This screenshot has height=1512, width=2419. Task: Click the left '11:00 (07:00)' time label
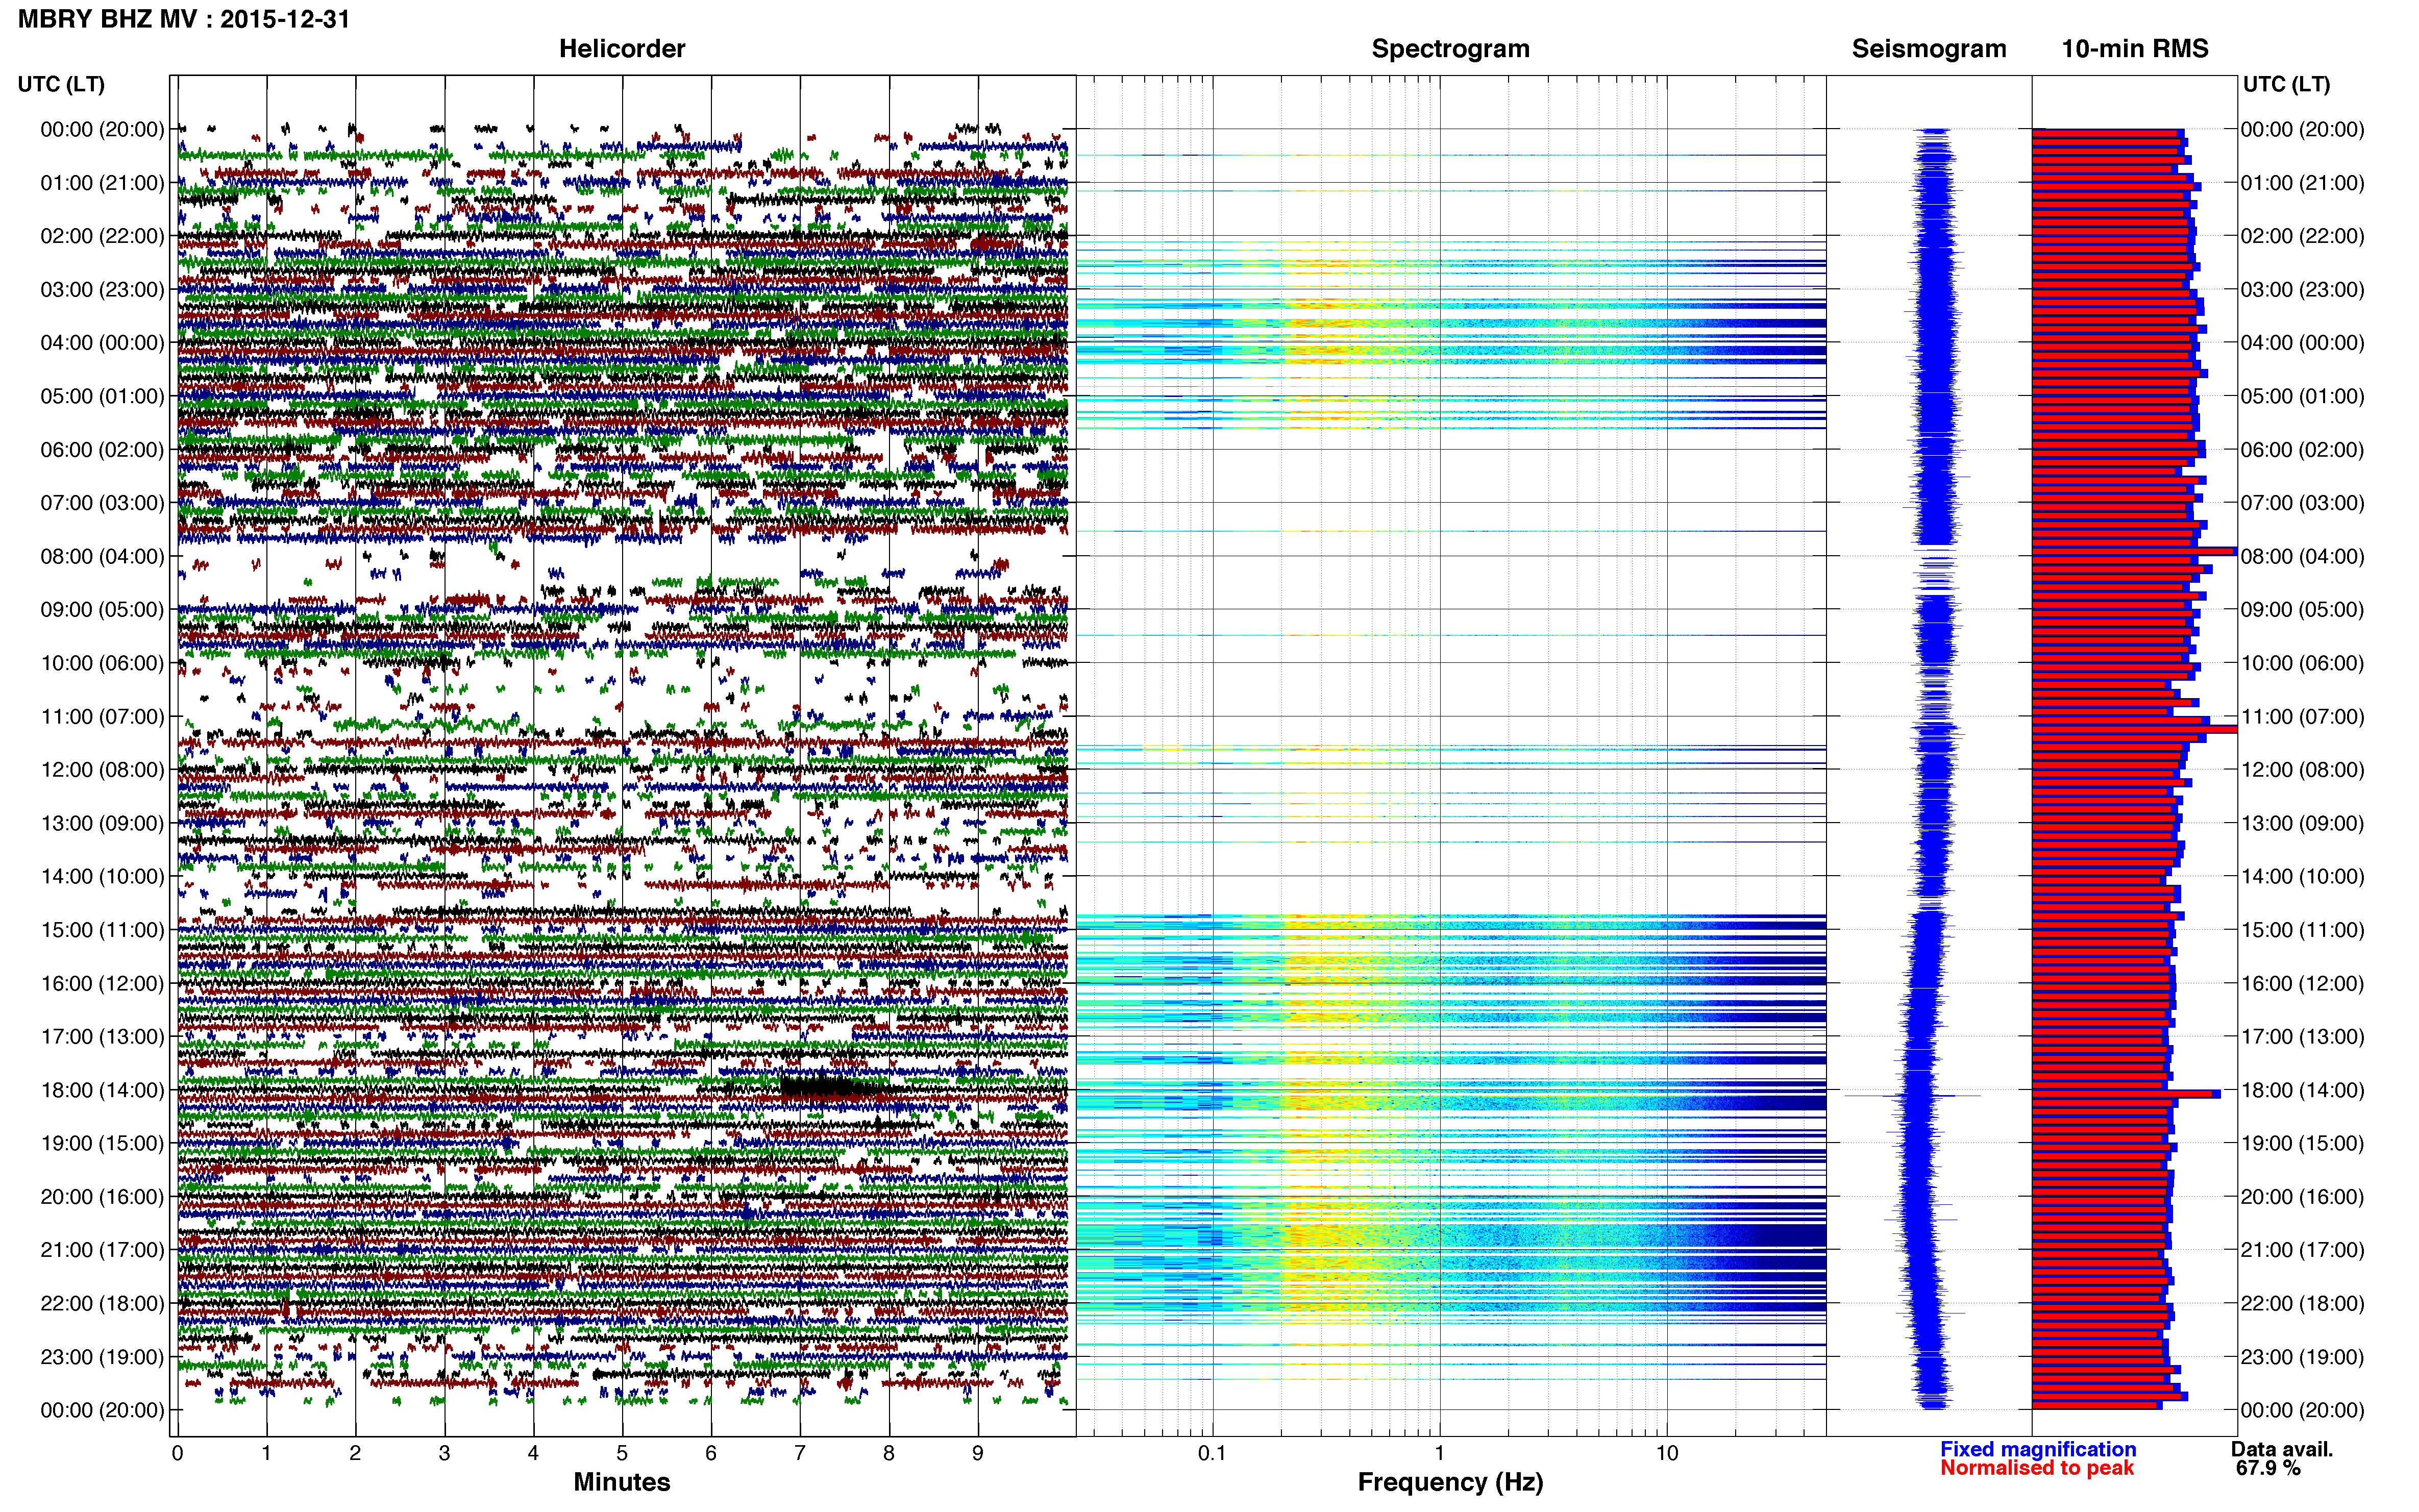(x=102, y=716)
